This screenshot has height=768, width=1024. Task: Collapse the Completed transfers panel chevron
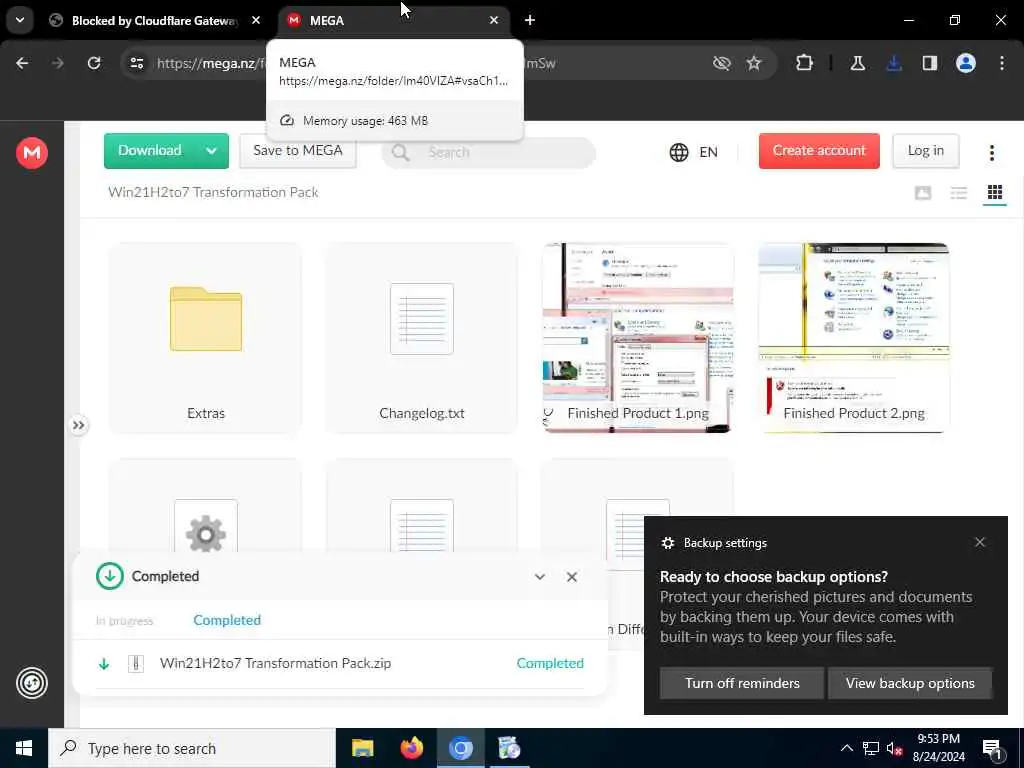pos(539,577)
